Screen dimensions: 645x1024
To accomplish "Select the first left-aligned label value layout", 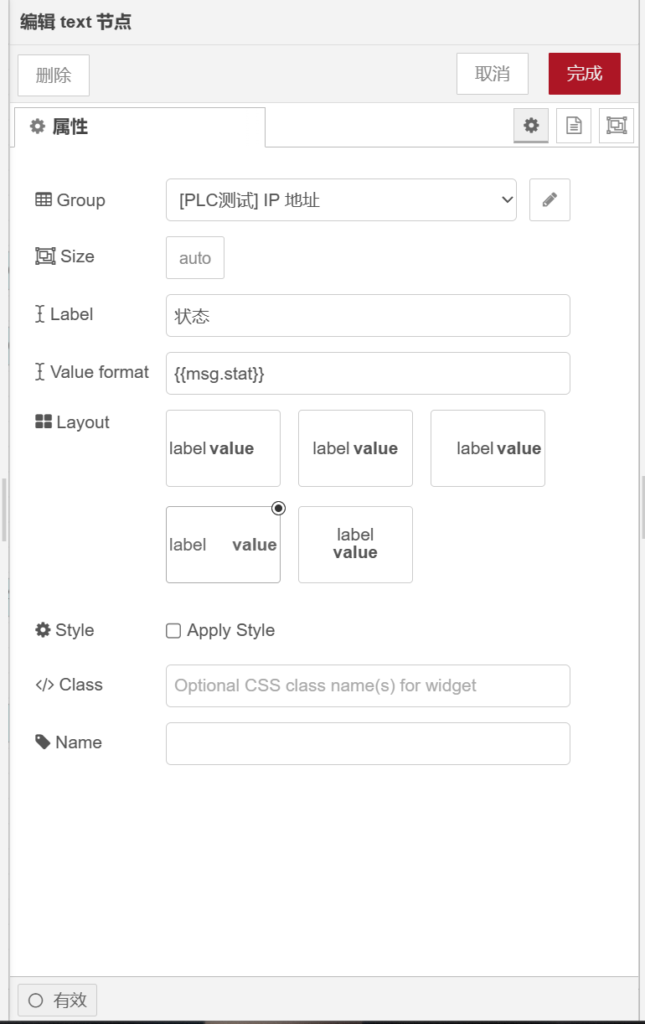I will (x=223, y=449).
